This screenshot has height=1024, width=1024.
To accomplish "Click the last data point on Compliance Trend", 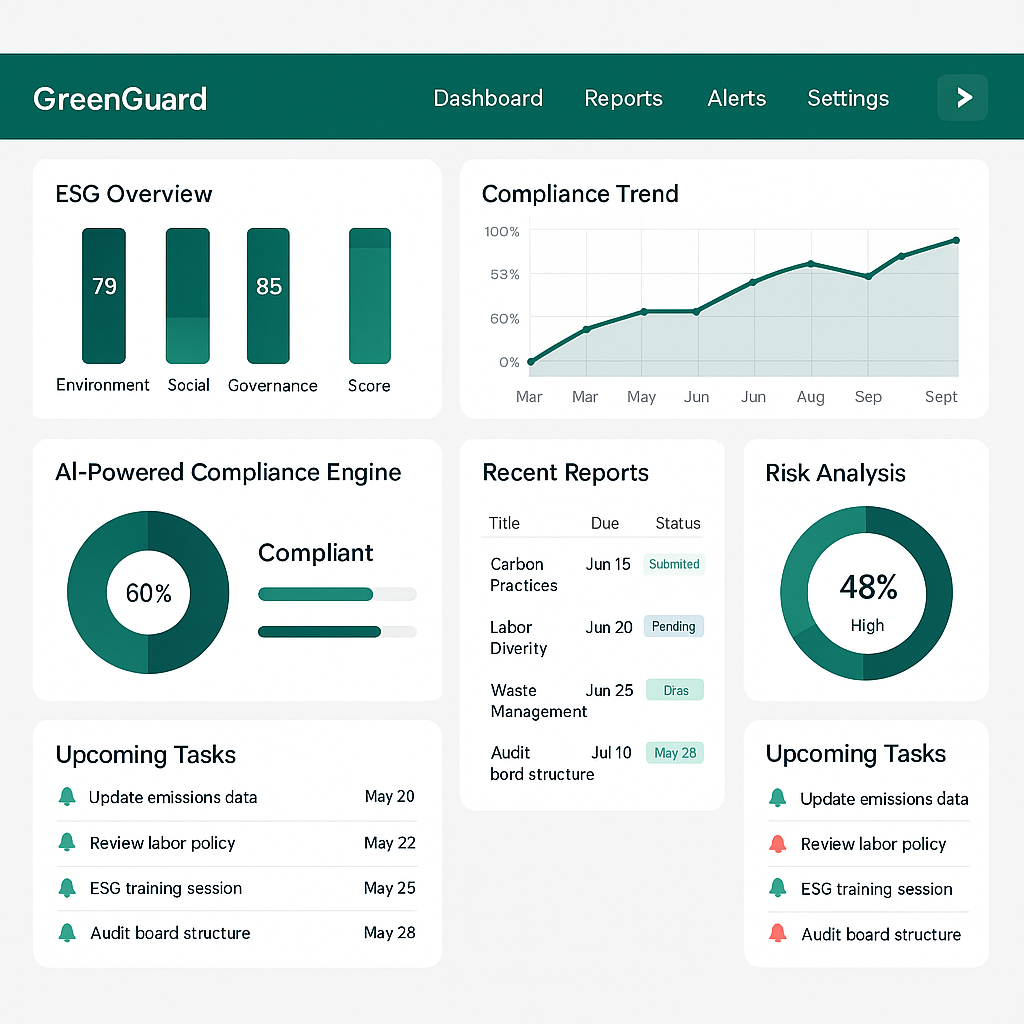I will click(x=956, y=240).
